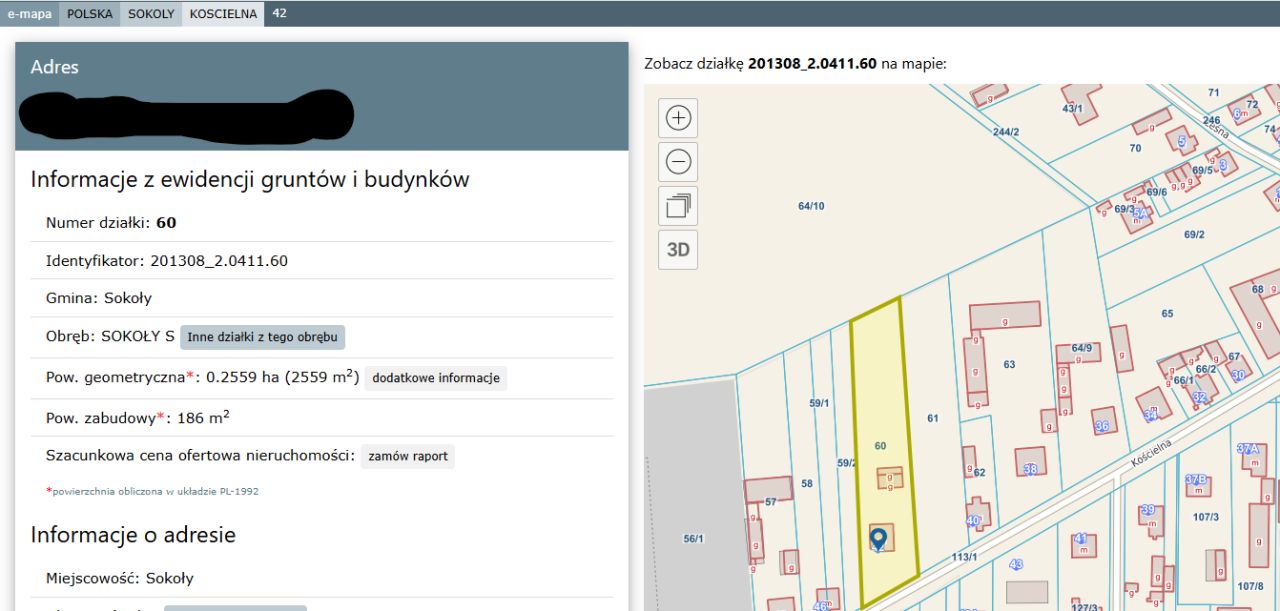This screenshot has height=611, width=1280.
Task: Click parcel 64/10 in the upper map area
Action: (810, 205)
